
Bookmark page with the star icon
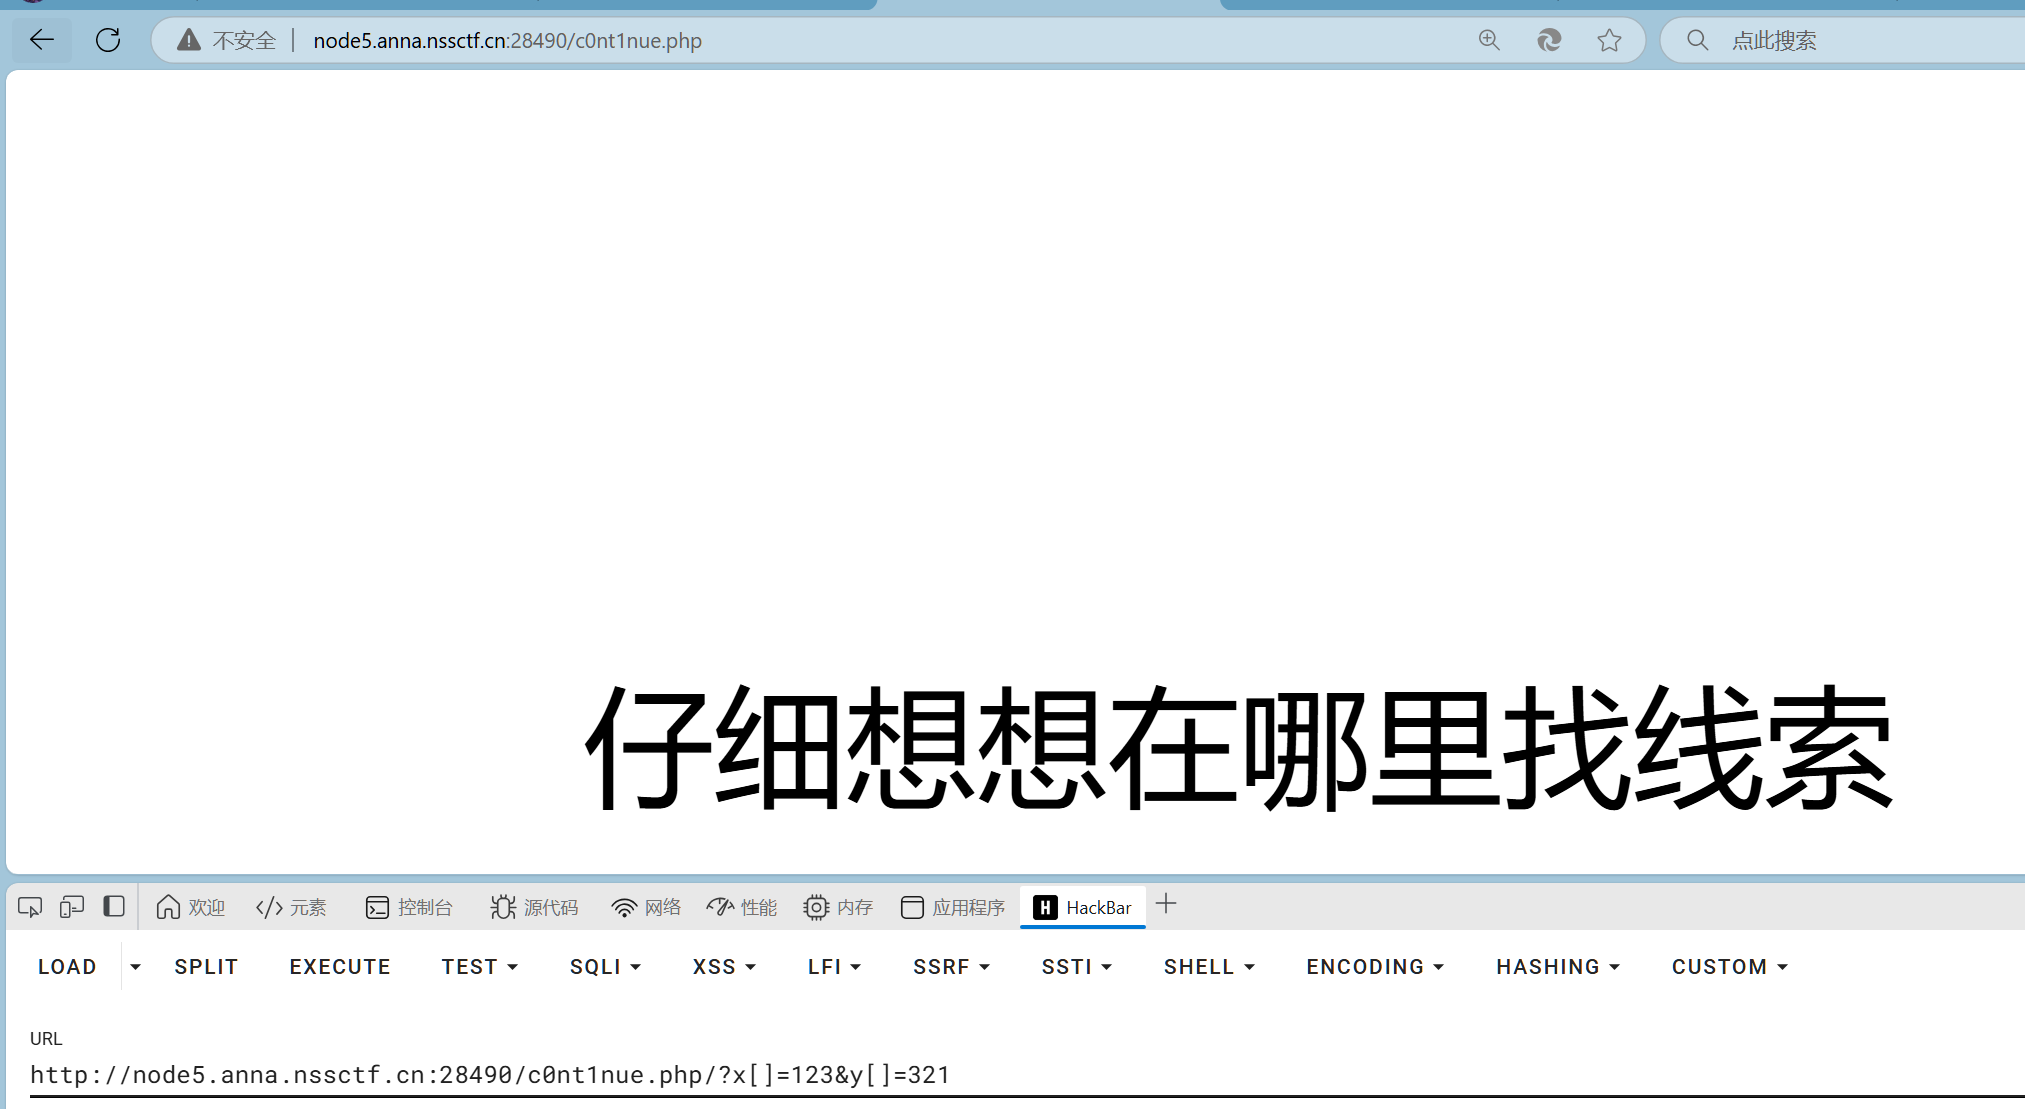(1609, 40)
